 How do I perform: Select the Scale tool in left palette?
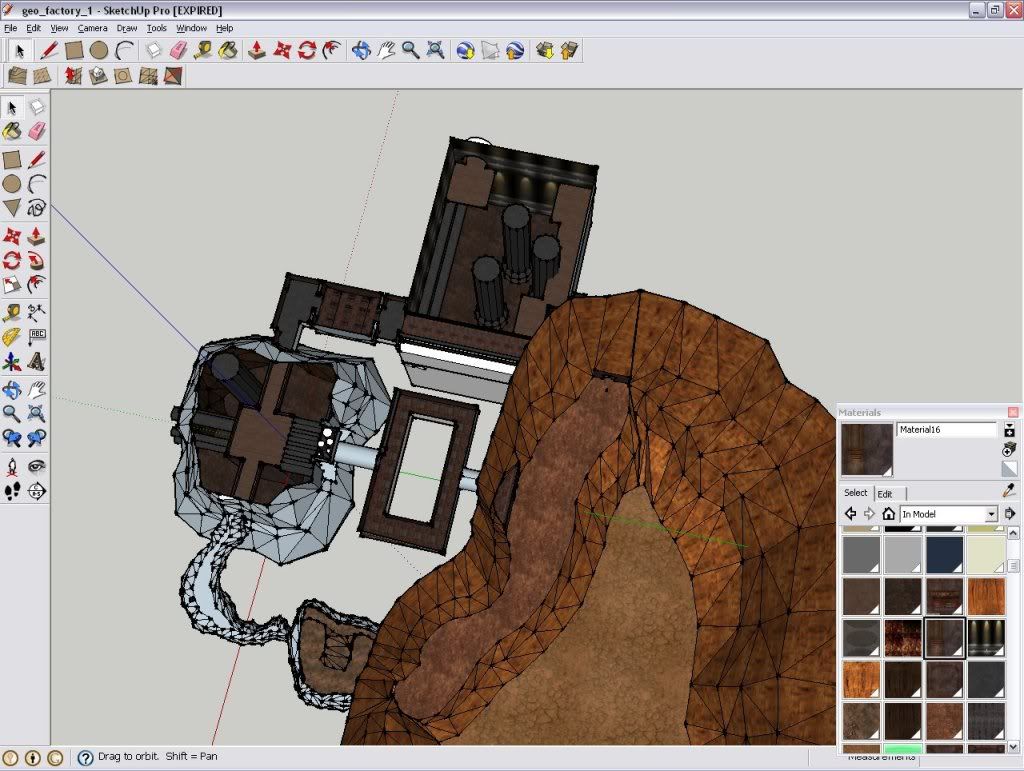(12, 285)
